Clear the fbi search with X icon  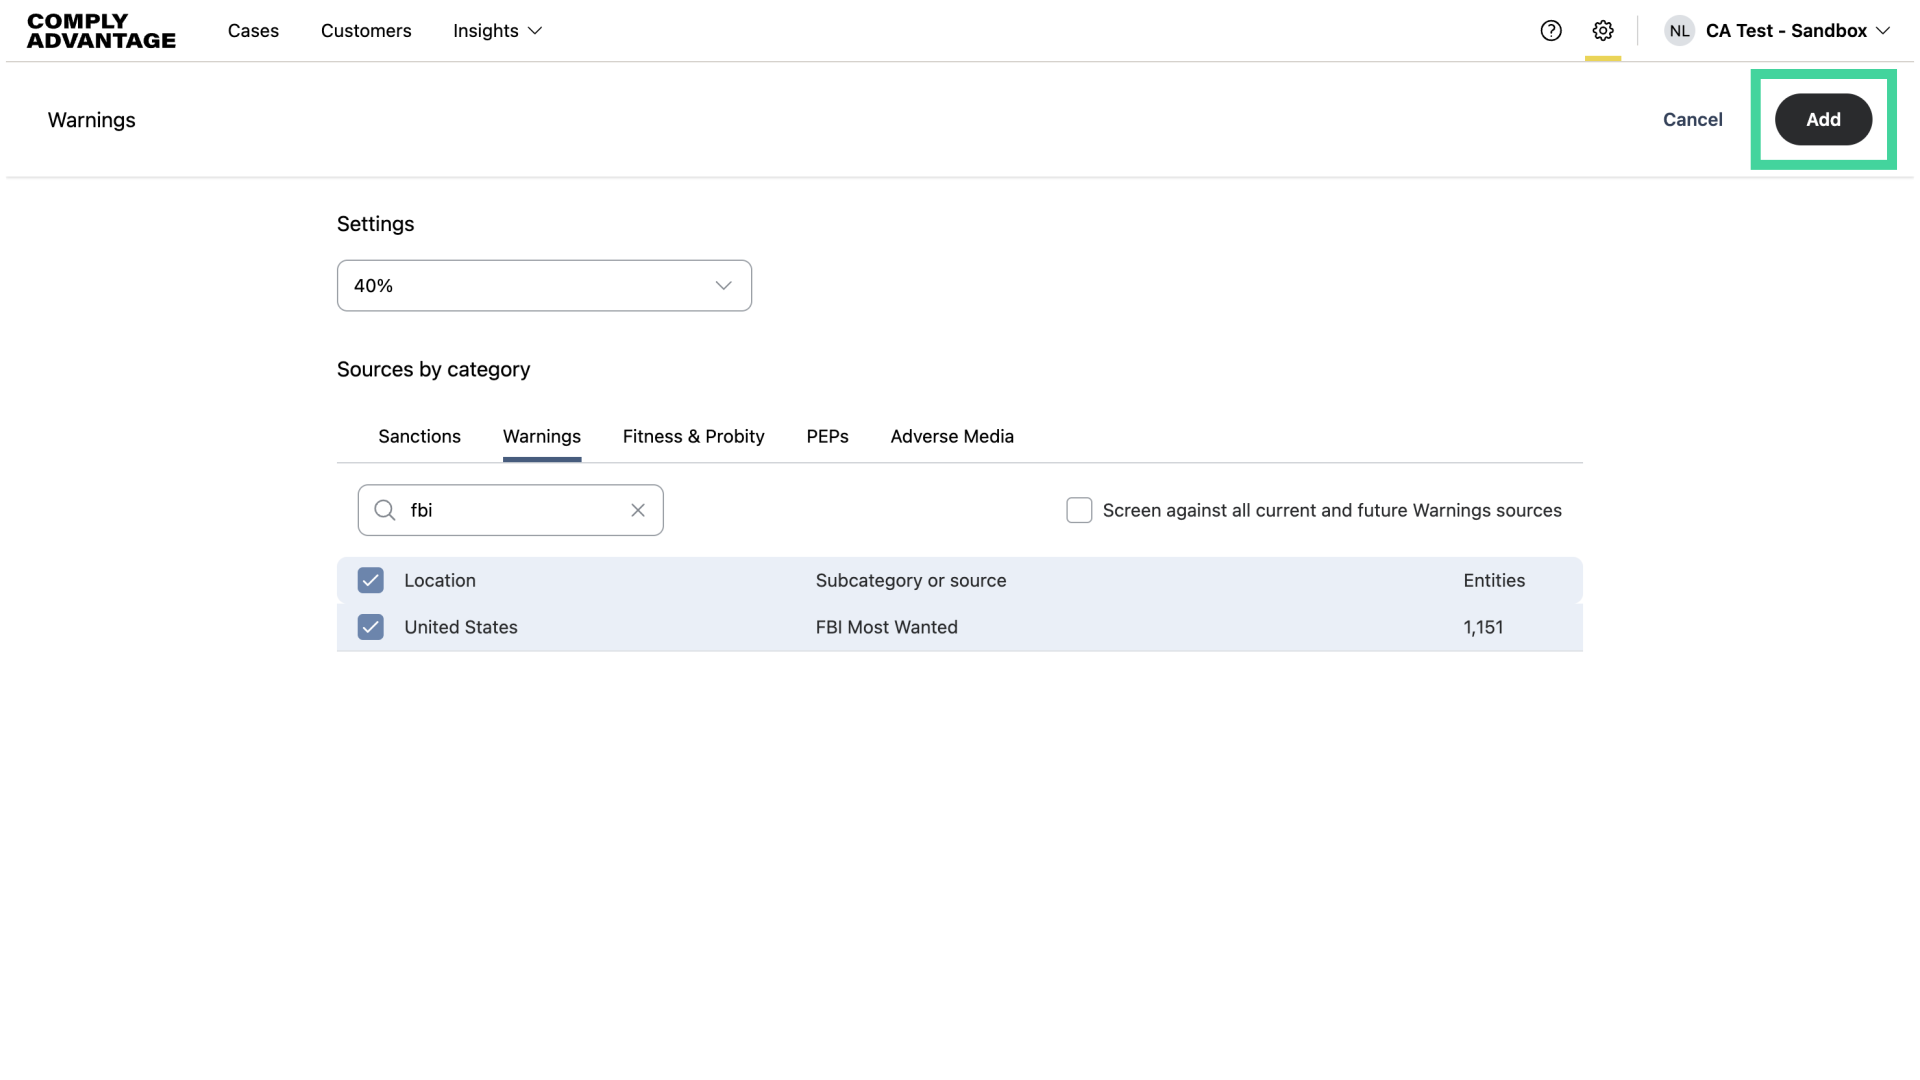click(x=638, y=510)
